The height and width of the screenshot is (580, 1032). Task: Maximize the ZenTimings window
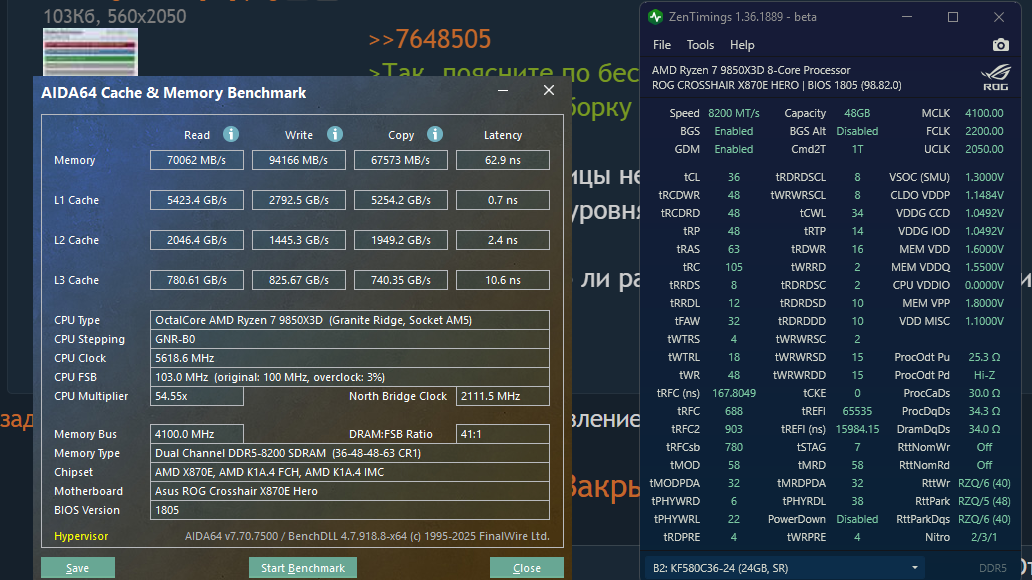click(952, 17)
